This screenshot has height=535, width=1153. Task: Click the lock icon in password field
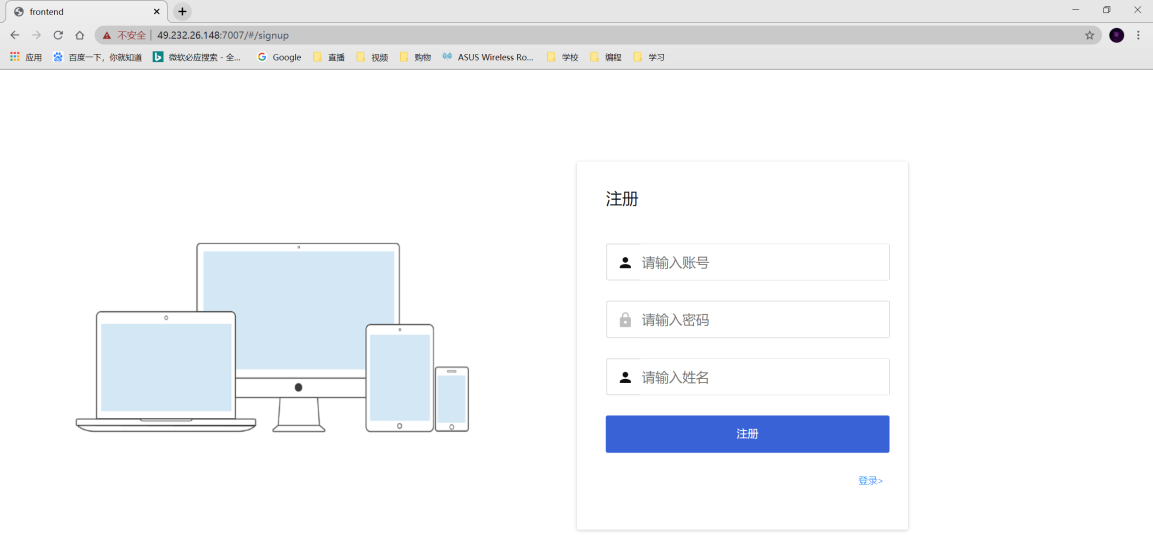point(625,320)
